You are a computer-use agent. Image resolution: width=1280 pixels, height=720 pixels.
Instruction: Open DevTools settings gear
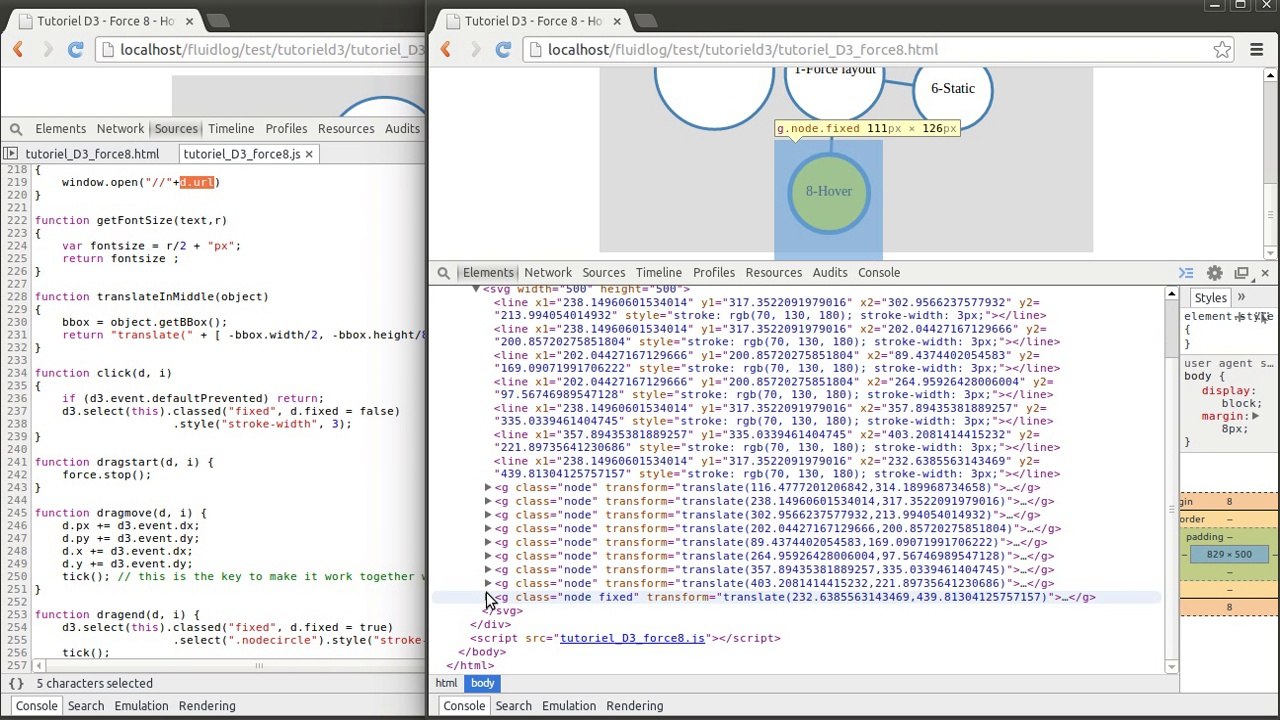[x=1214, y=273]
